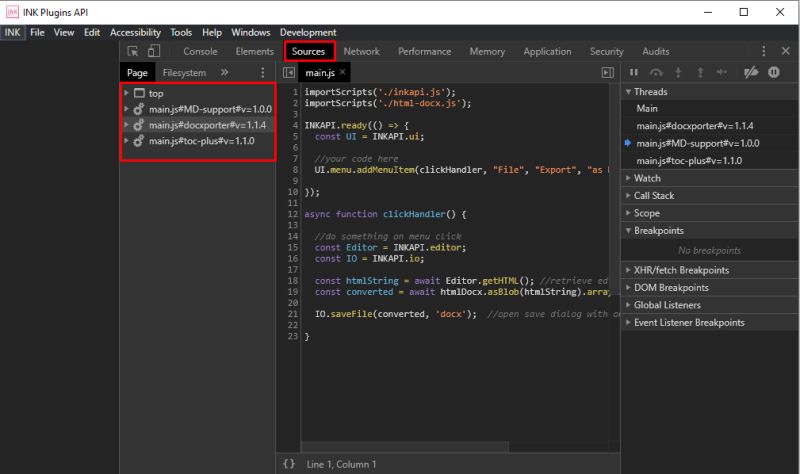
Task: Step out of current function
Action: 700,72
